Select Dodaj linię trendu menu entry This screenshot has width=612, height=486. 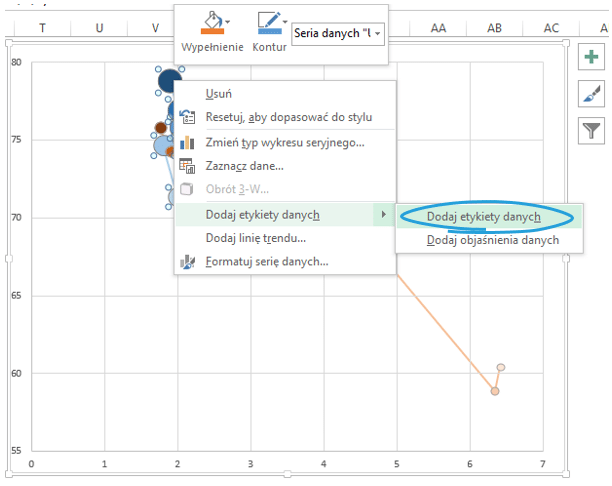[255, 238]
